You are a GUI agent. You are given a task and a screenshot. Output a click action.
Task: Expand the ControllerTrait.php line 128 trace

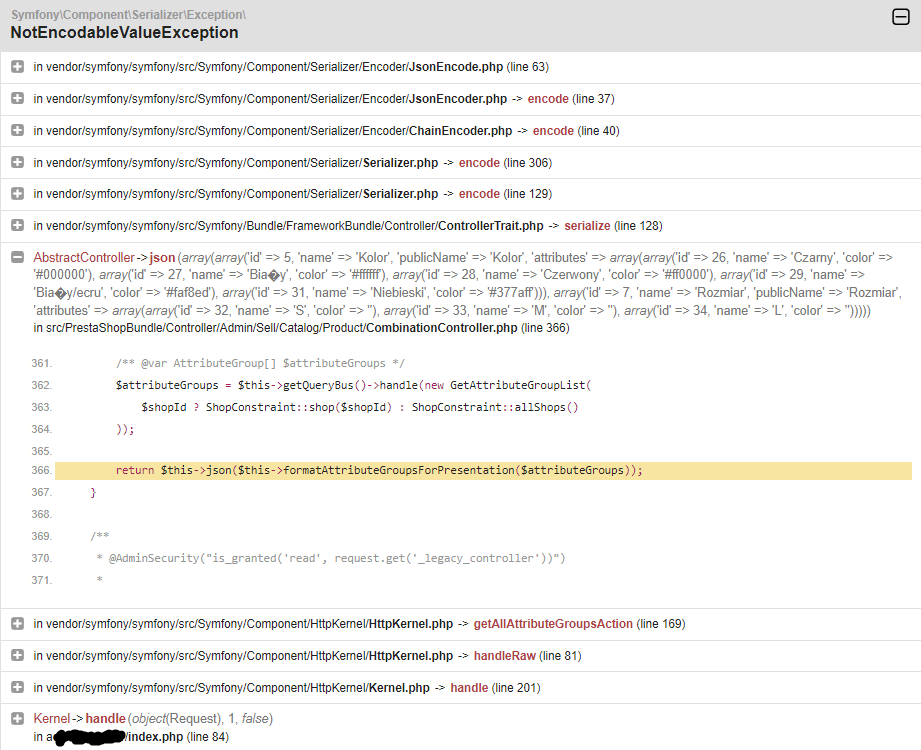point(18,225)
